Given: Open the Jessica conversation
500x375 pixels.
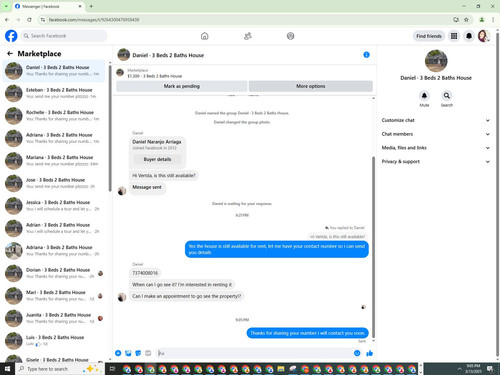Looking at the screenshot, I should (54, 206).
